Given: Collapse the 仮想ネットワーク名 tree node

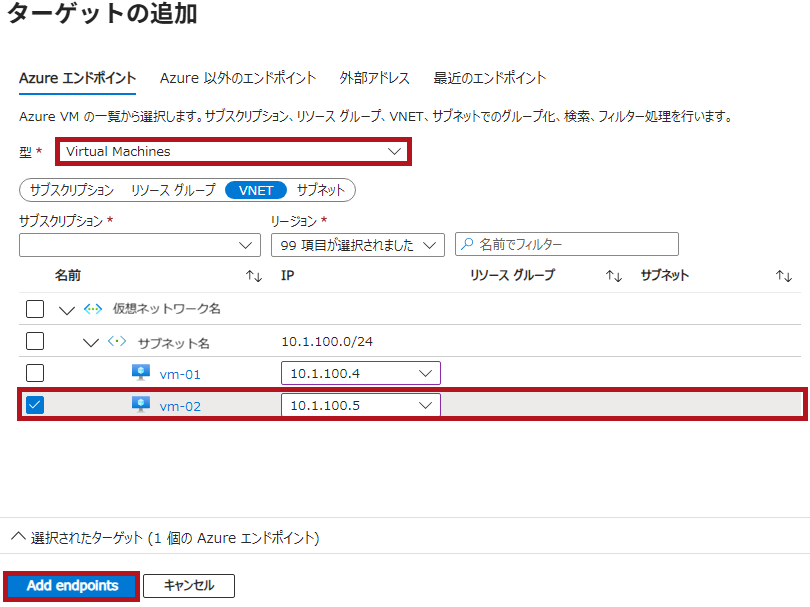Looking at the screenshot, I should coord(67,310).
